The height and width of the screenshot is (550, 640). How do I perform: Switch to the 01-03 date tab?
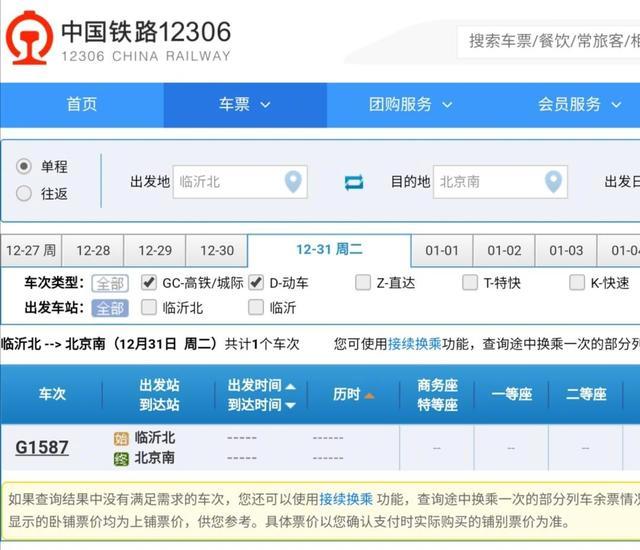click(x=566, y=251)
